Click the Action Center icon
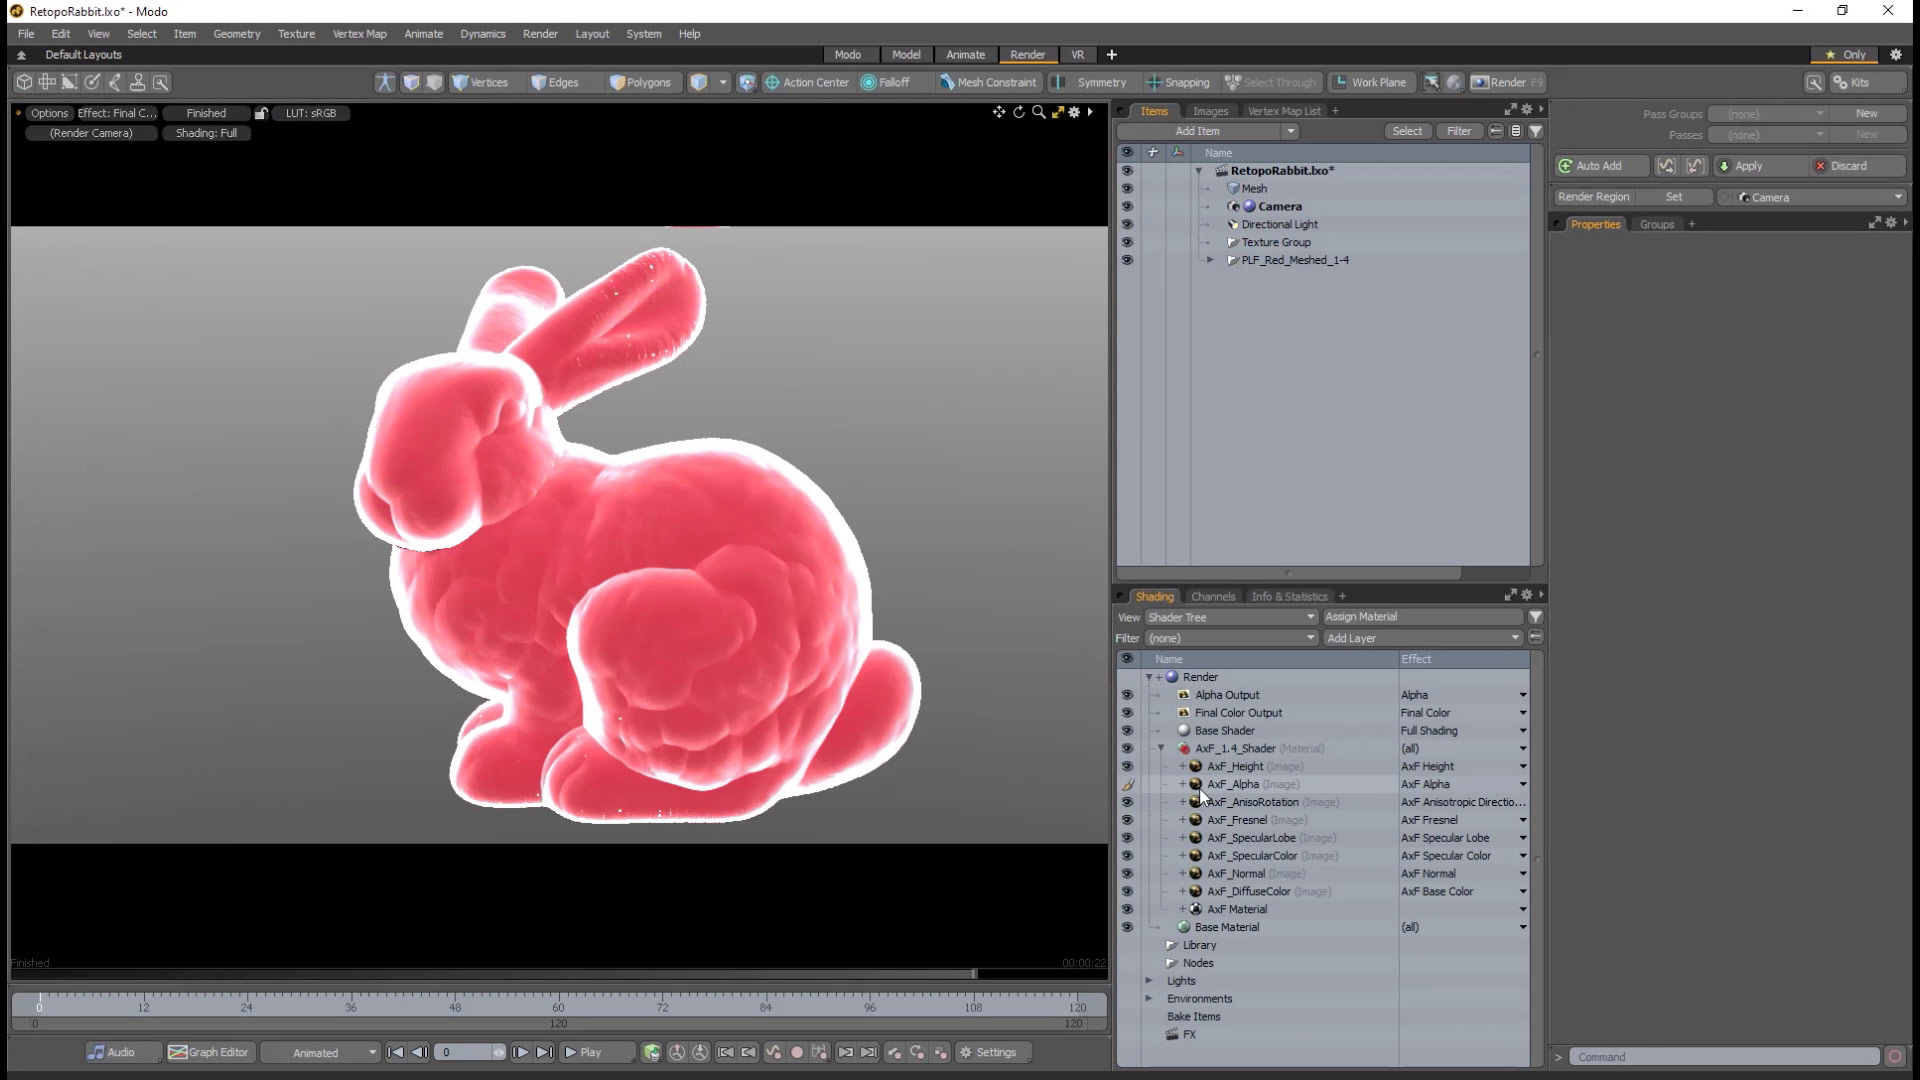The height and width of the screenshot is (1080, 1920). click(x=772, y=83)
